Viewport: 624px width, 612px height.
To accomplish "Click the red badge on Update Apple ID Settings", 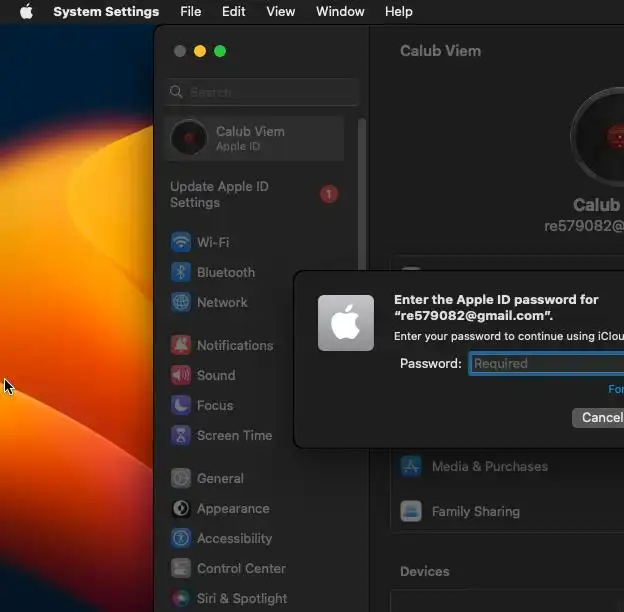I will pyautogui.click(x=329, y=194).
